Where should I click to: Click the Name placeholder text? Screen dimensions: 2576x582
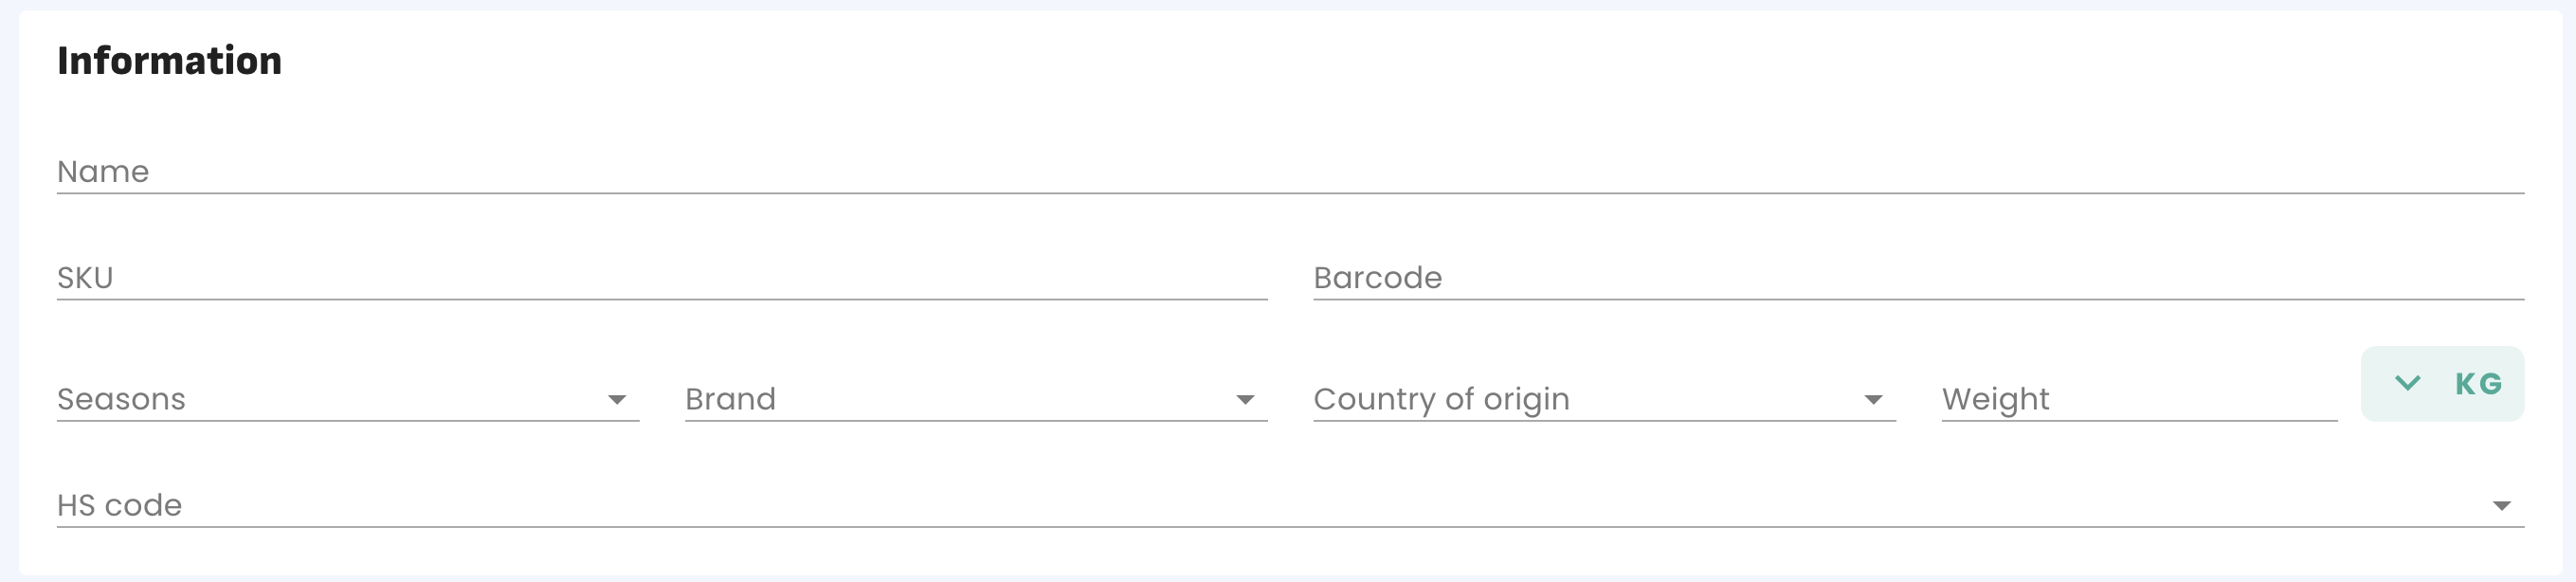(103, 172)
